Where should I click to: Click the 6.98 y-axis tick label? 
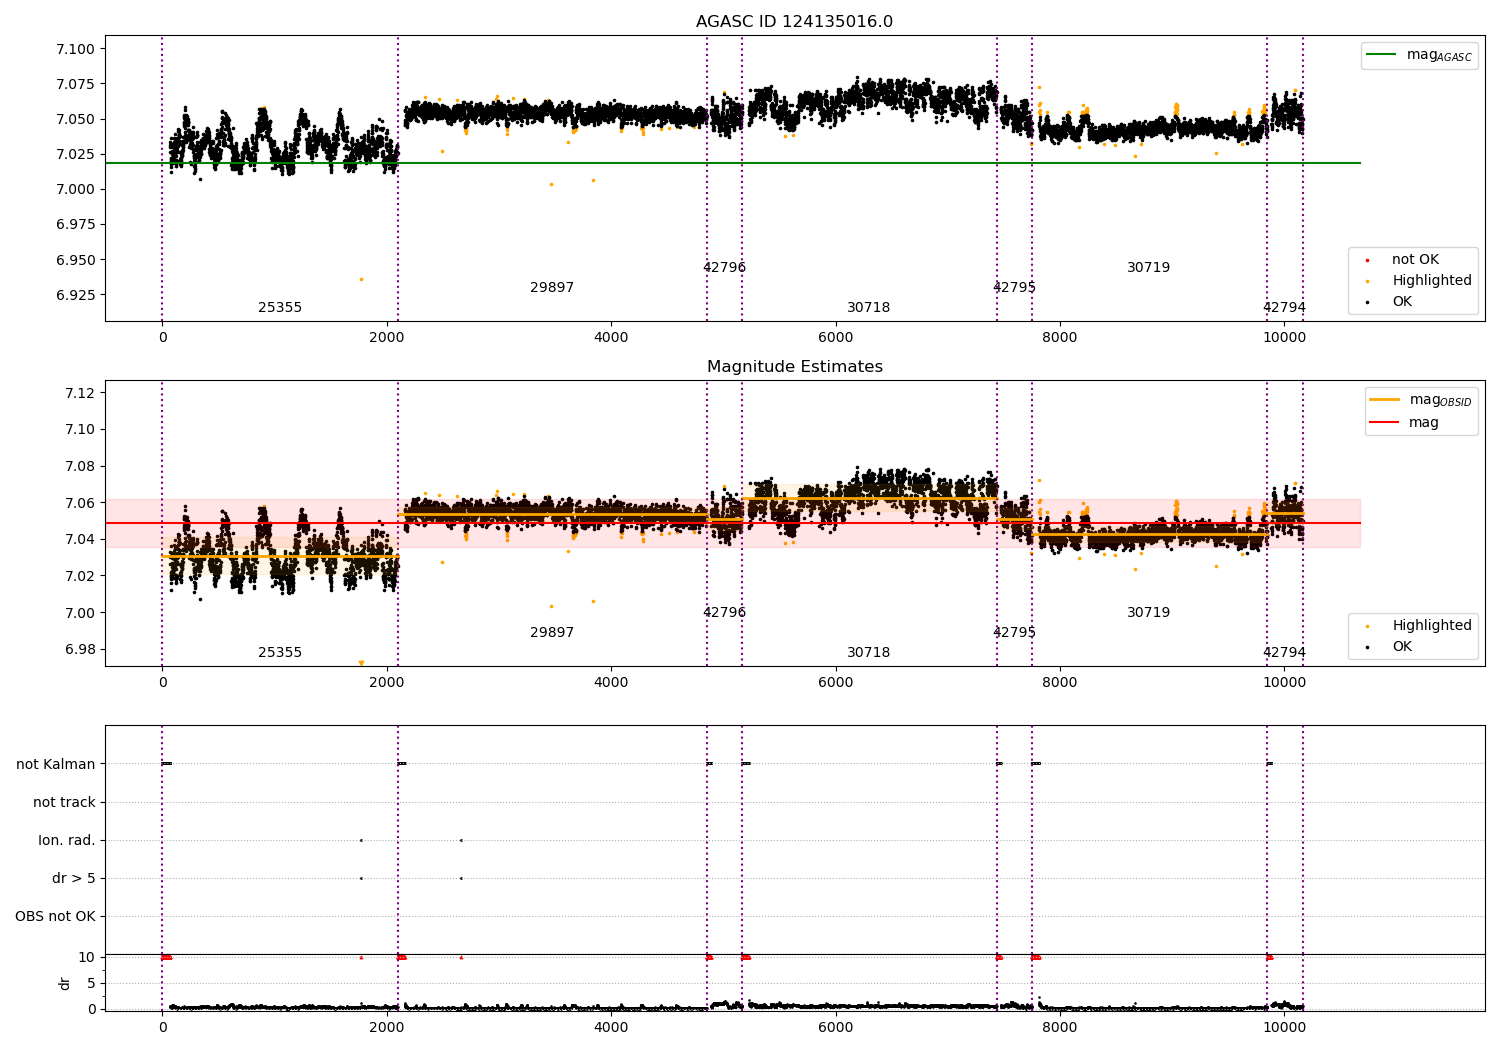pyautogui.click(x=79, y=650)
